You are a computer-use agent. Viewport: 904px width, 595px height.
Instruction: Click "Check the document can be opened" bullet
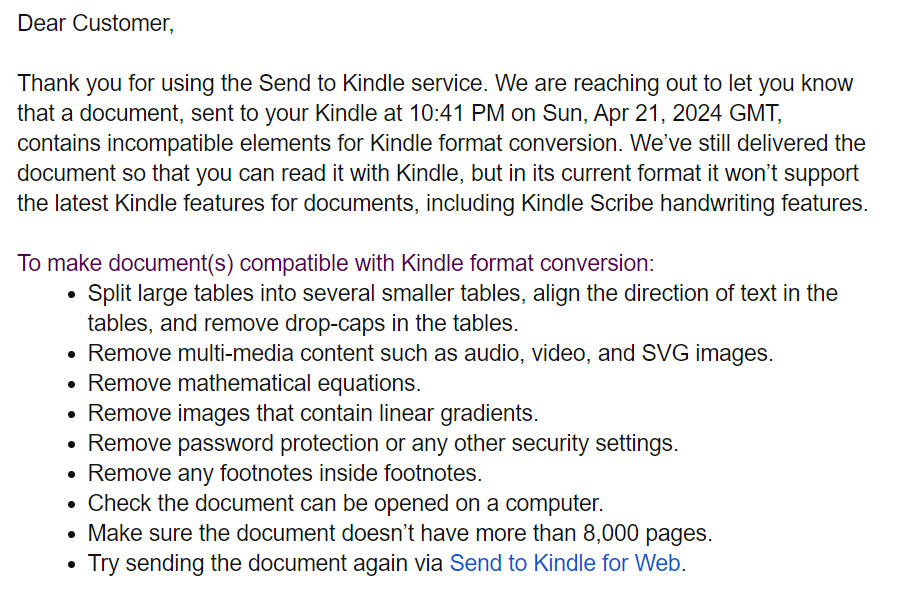[345, 503]
